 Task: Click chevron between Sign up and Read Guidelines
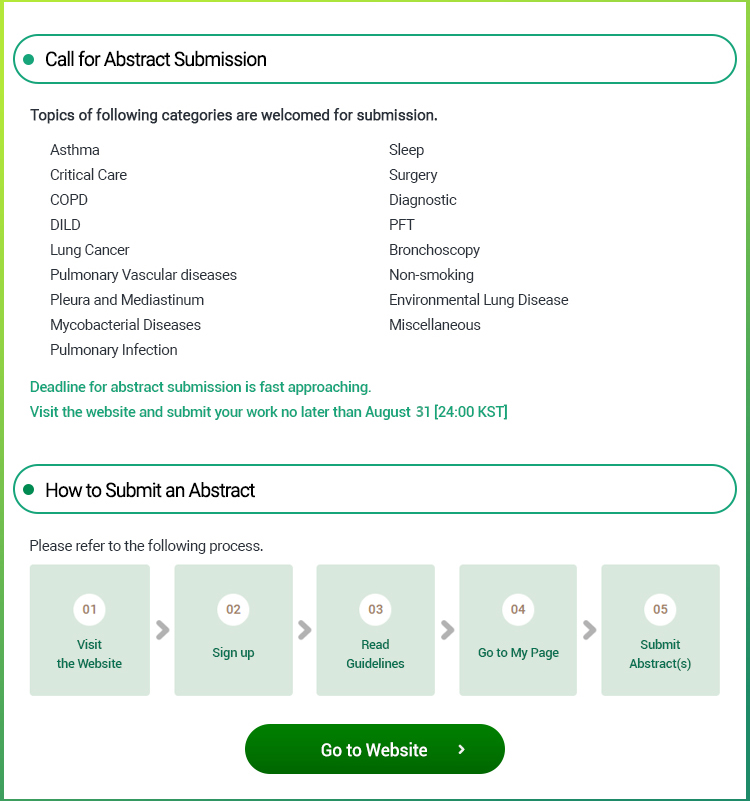click(x=305, y=630)
